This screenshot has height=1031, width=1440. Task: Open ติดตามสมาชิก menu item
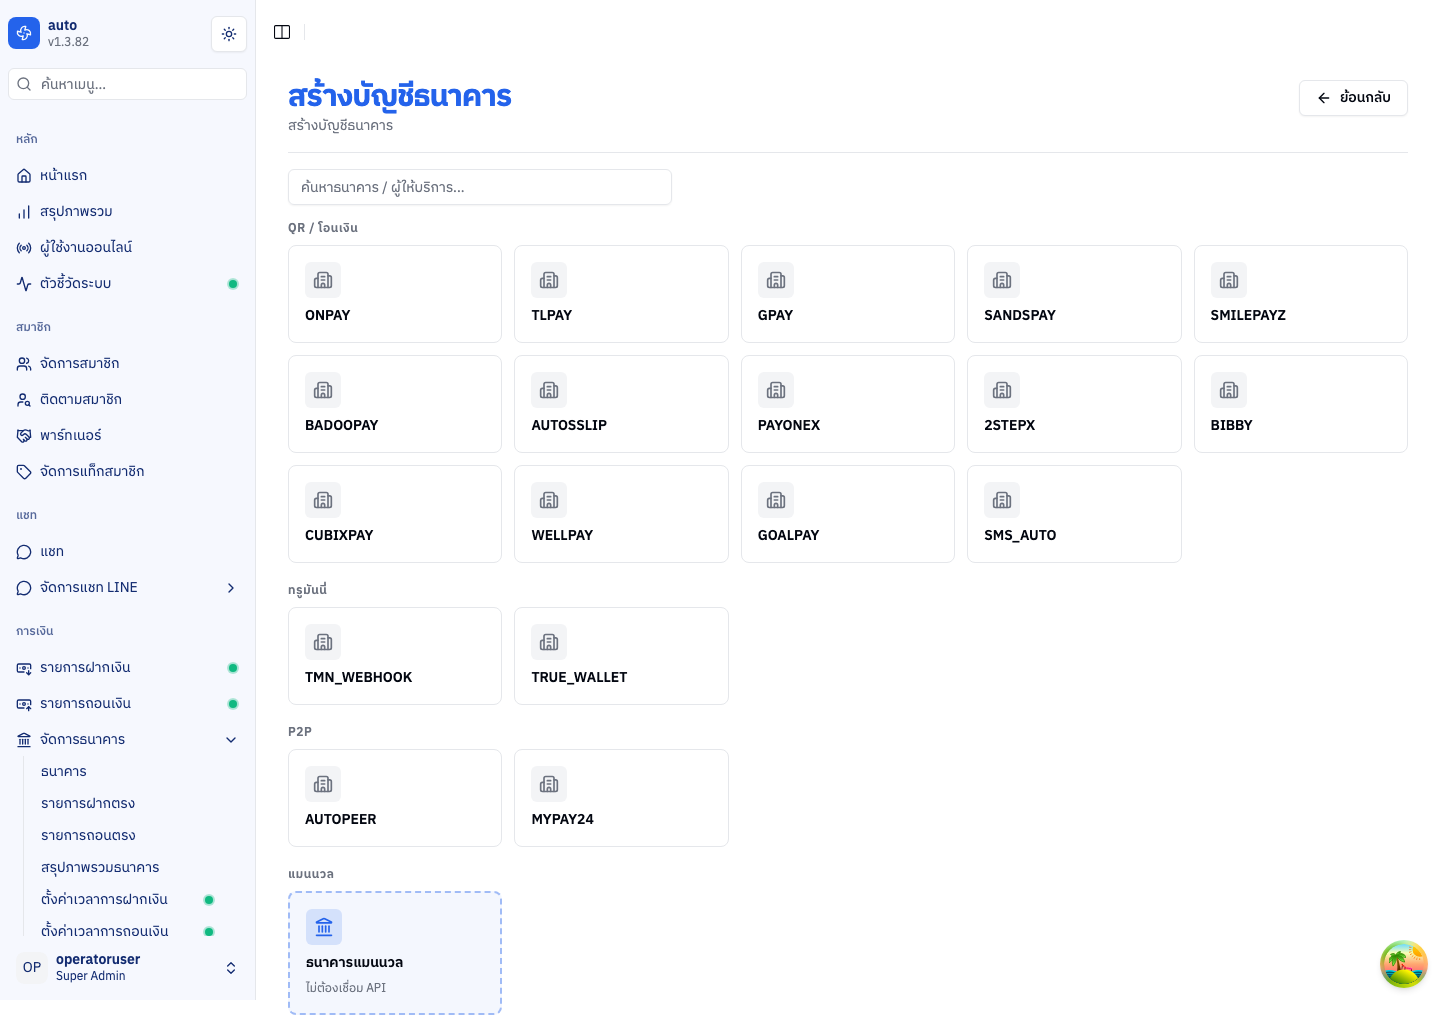click(128, 400)
